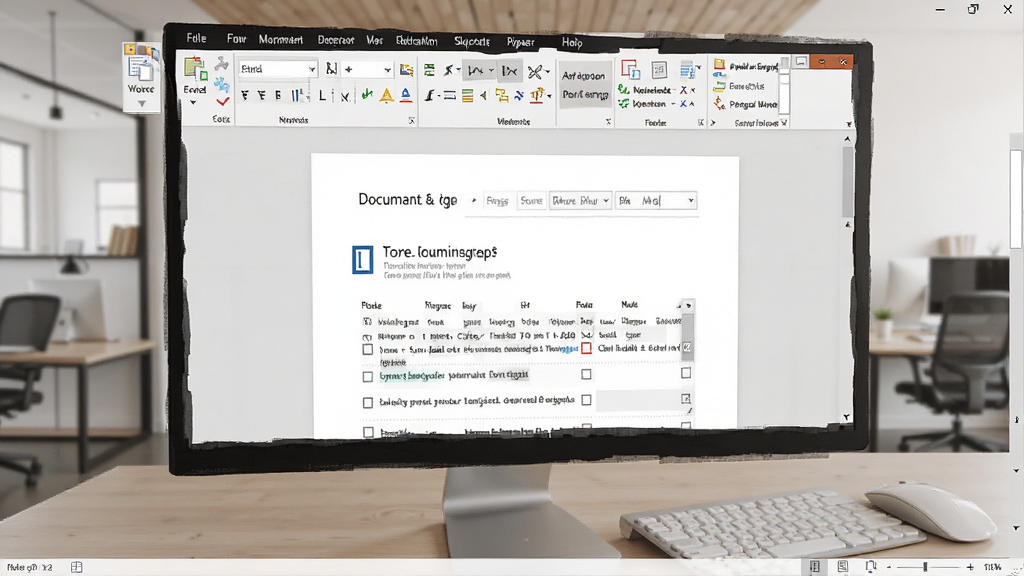This screenshot has height=576, width=1024.
Task: Select the blue font color A icon
Action: (406, 95)
